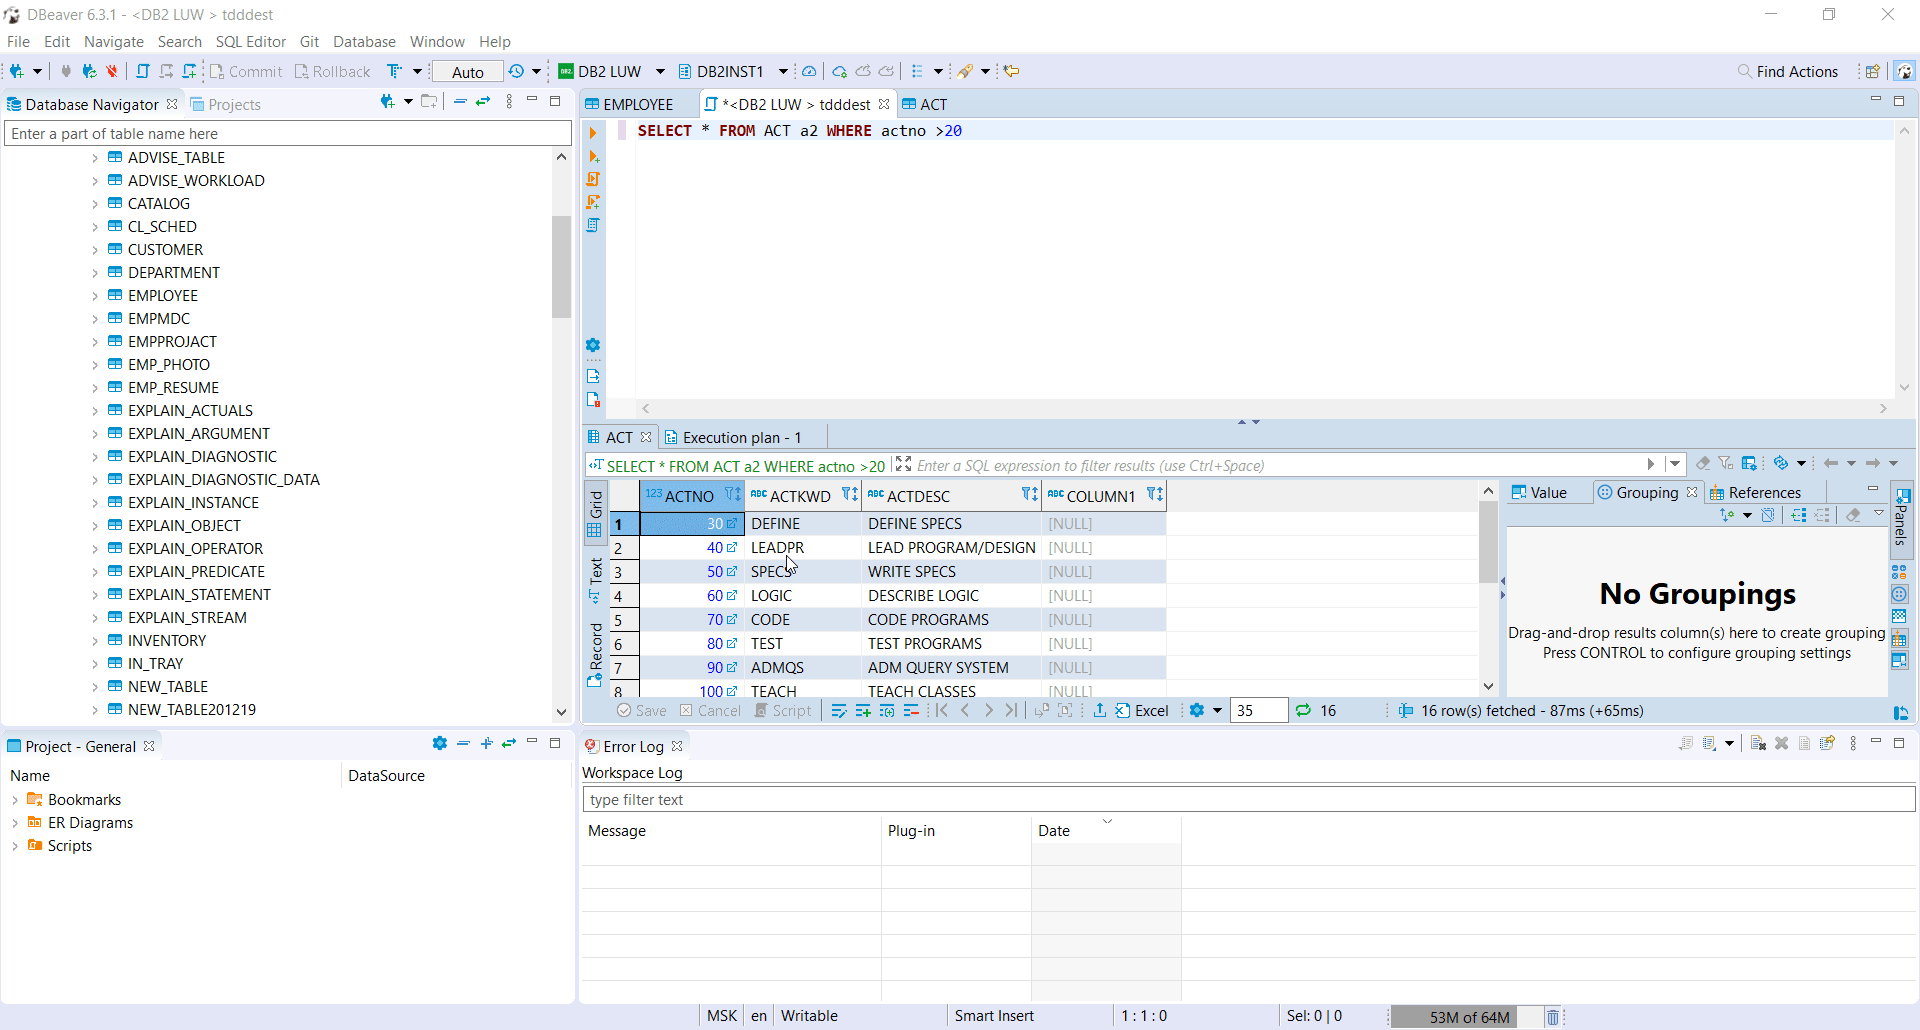The width and height of the screenshot is (1920, 1030).
Task: Click the add row icon in results toolbar
Action: [863, 711]
